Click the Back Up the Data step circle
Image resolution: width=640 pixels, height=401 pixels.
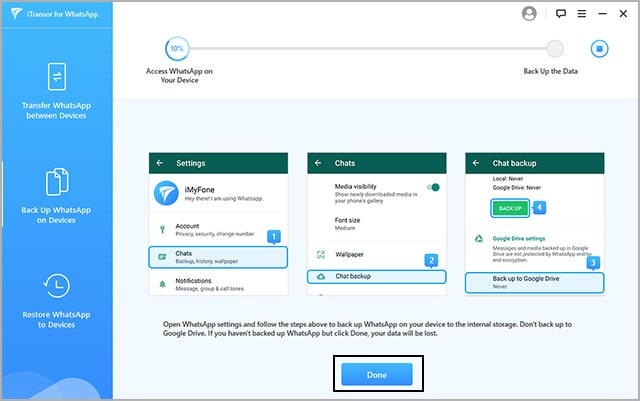(x=555, y=49)
